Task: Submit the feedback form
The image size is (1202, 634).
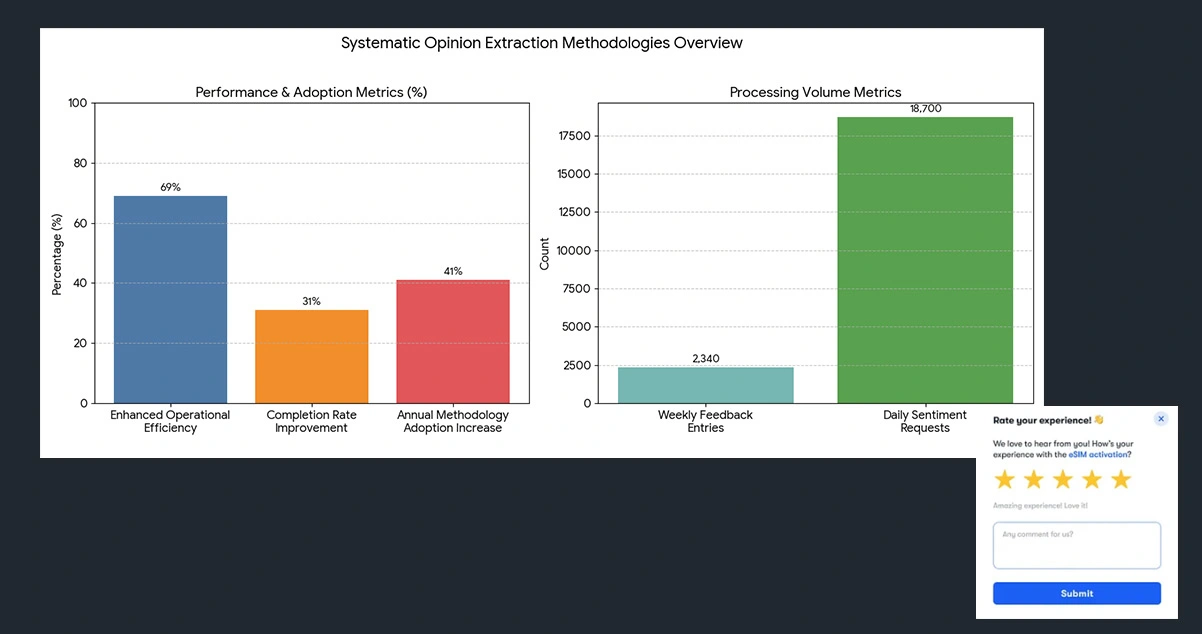Action: tap(1076, 593)
